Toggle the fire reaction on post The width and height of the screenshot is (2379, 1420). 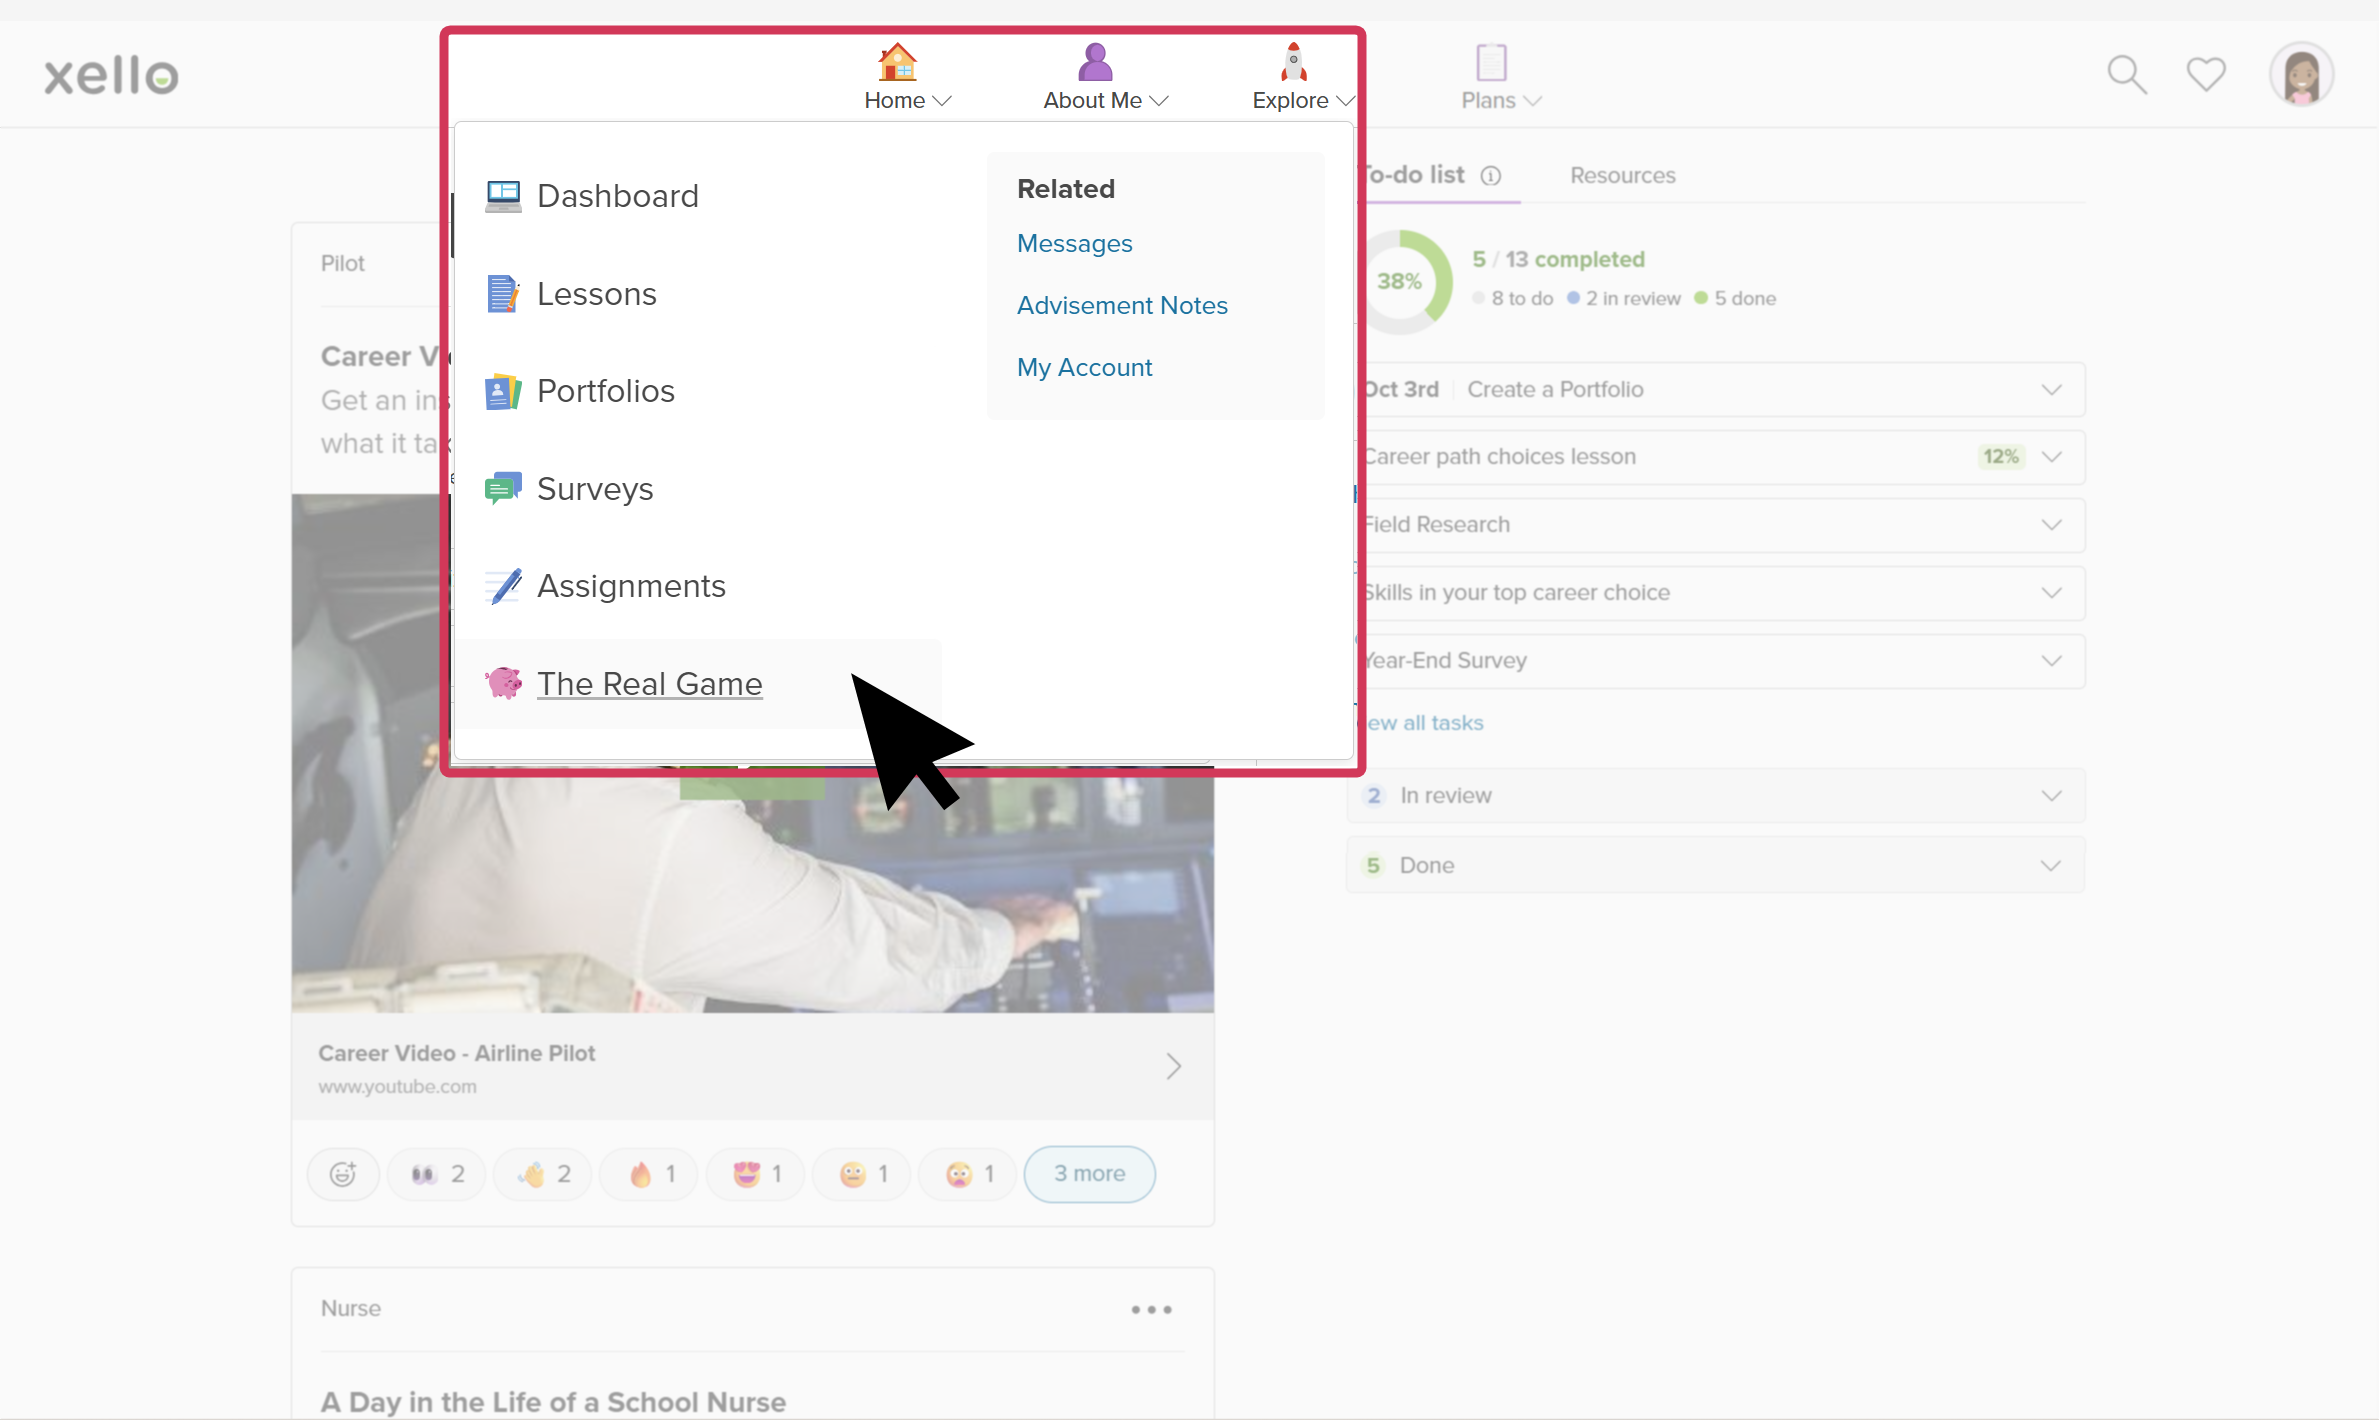tap(651, 1174)
